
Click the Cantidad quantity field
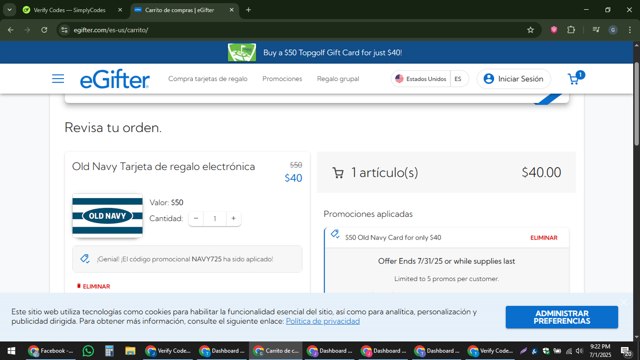pyautogui.click(x=215, y=218)
